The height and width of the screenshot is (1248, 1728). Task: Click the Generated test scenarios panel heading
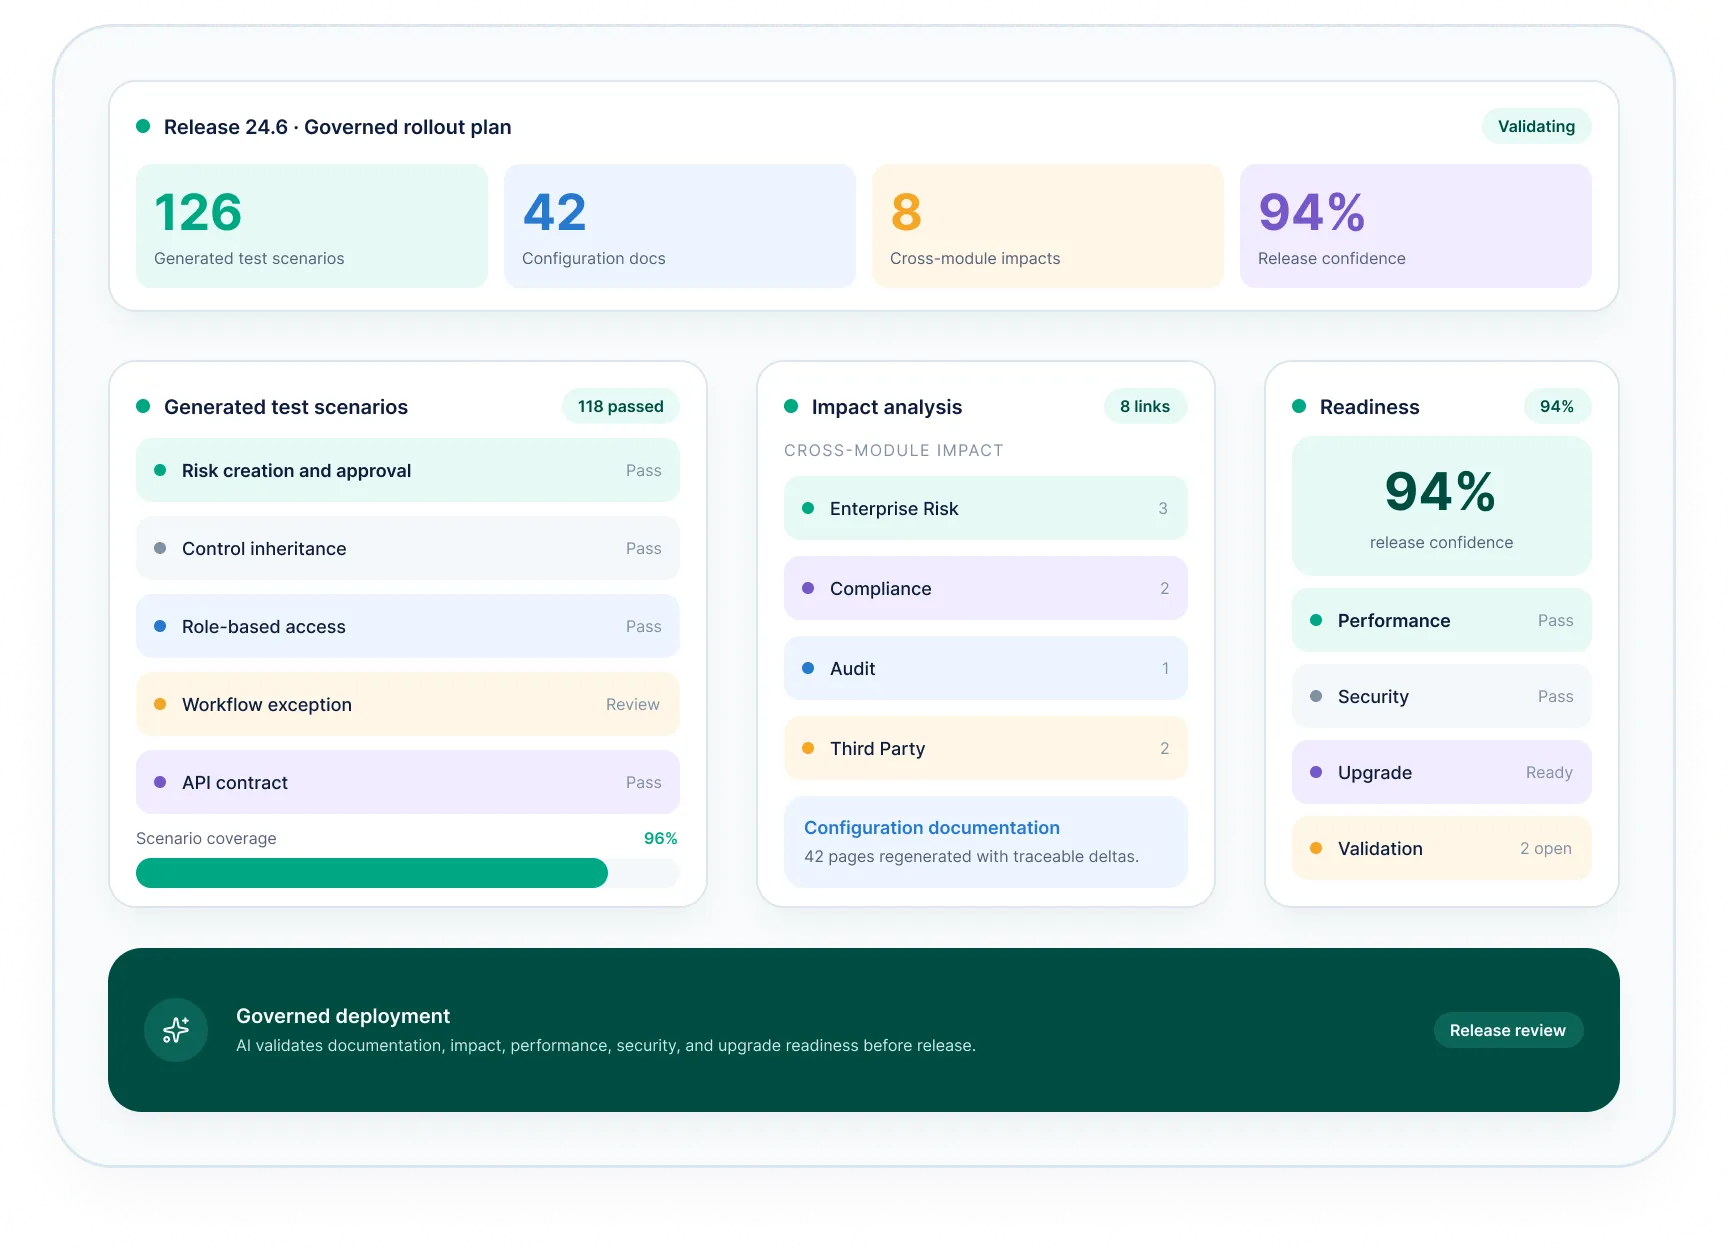click(286, 407)
